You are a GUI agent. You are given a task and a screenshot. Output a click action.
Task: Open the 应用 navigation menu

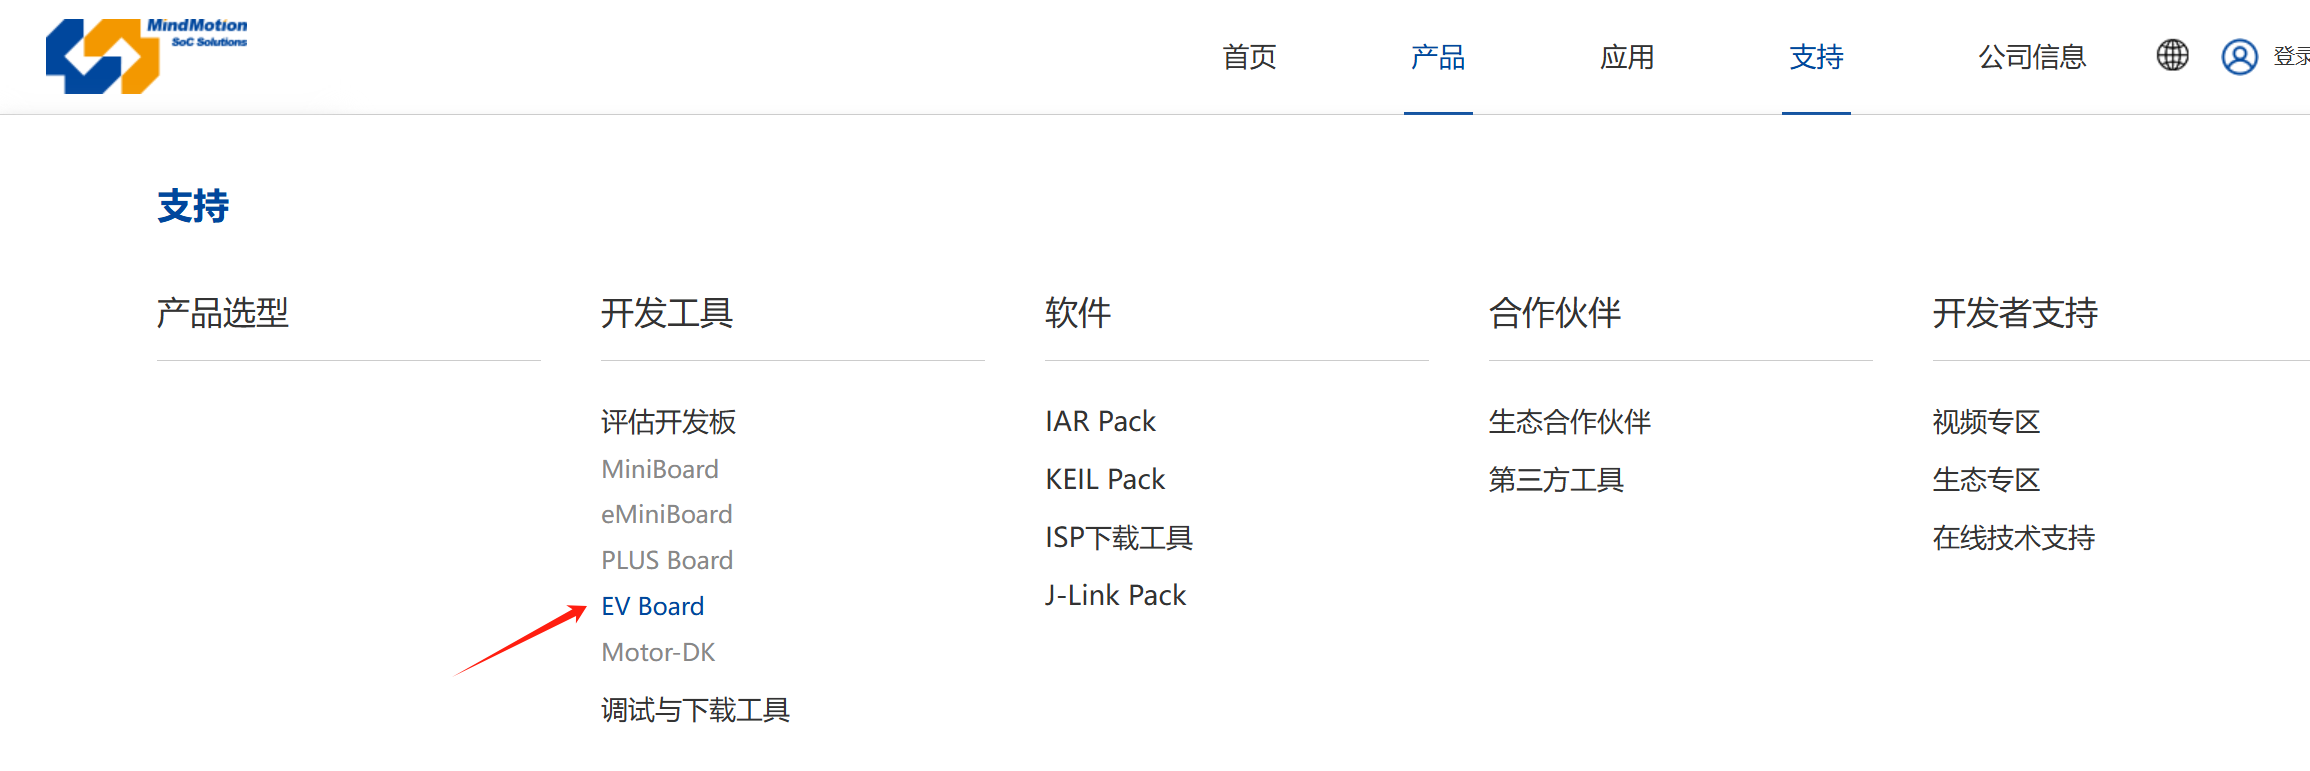pyautogui.click(x=1627, y=57)
